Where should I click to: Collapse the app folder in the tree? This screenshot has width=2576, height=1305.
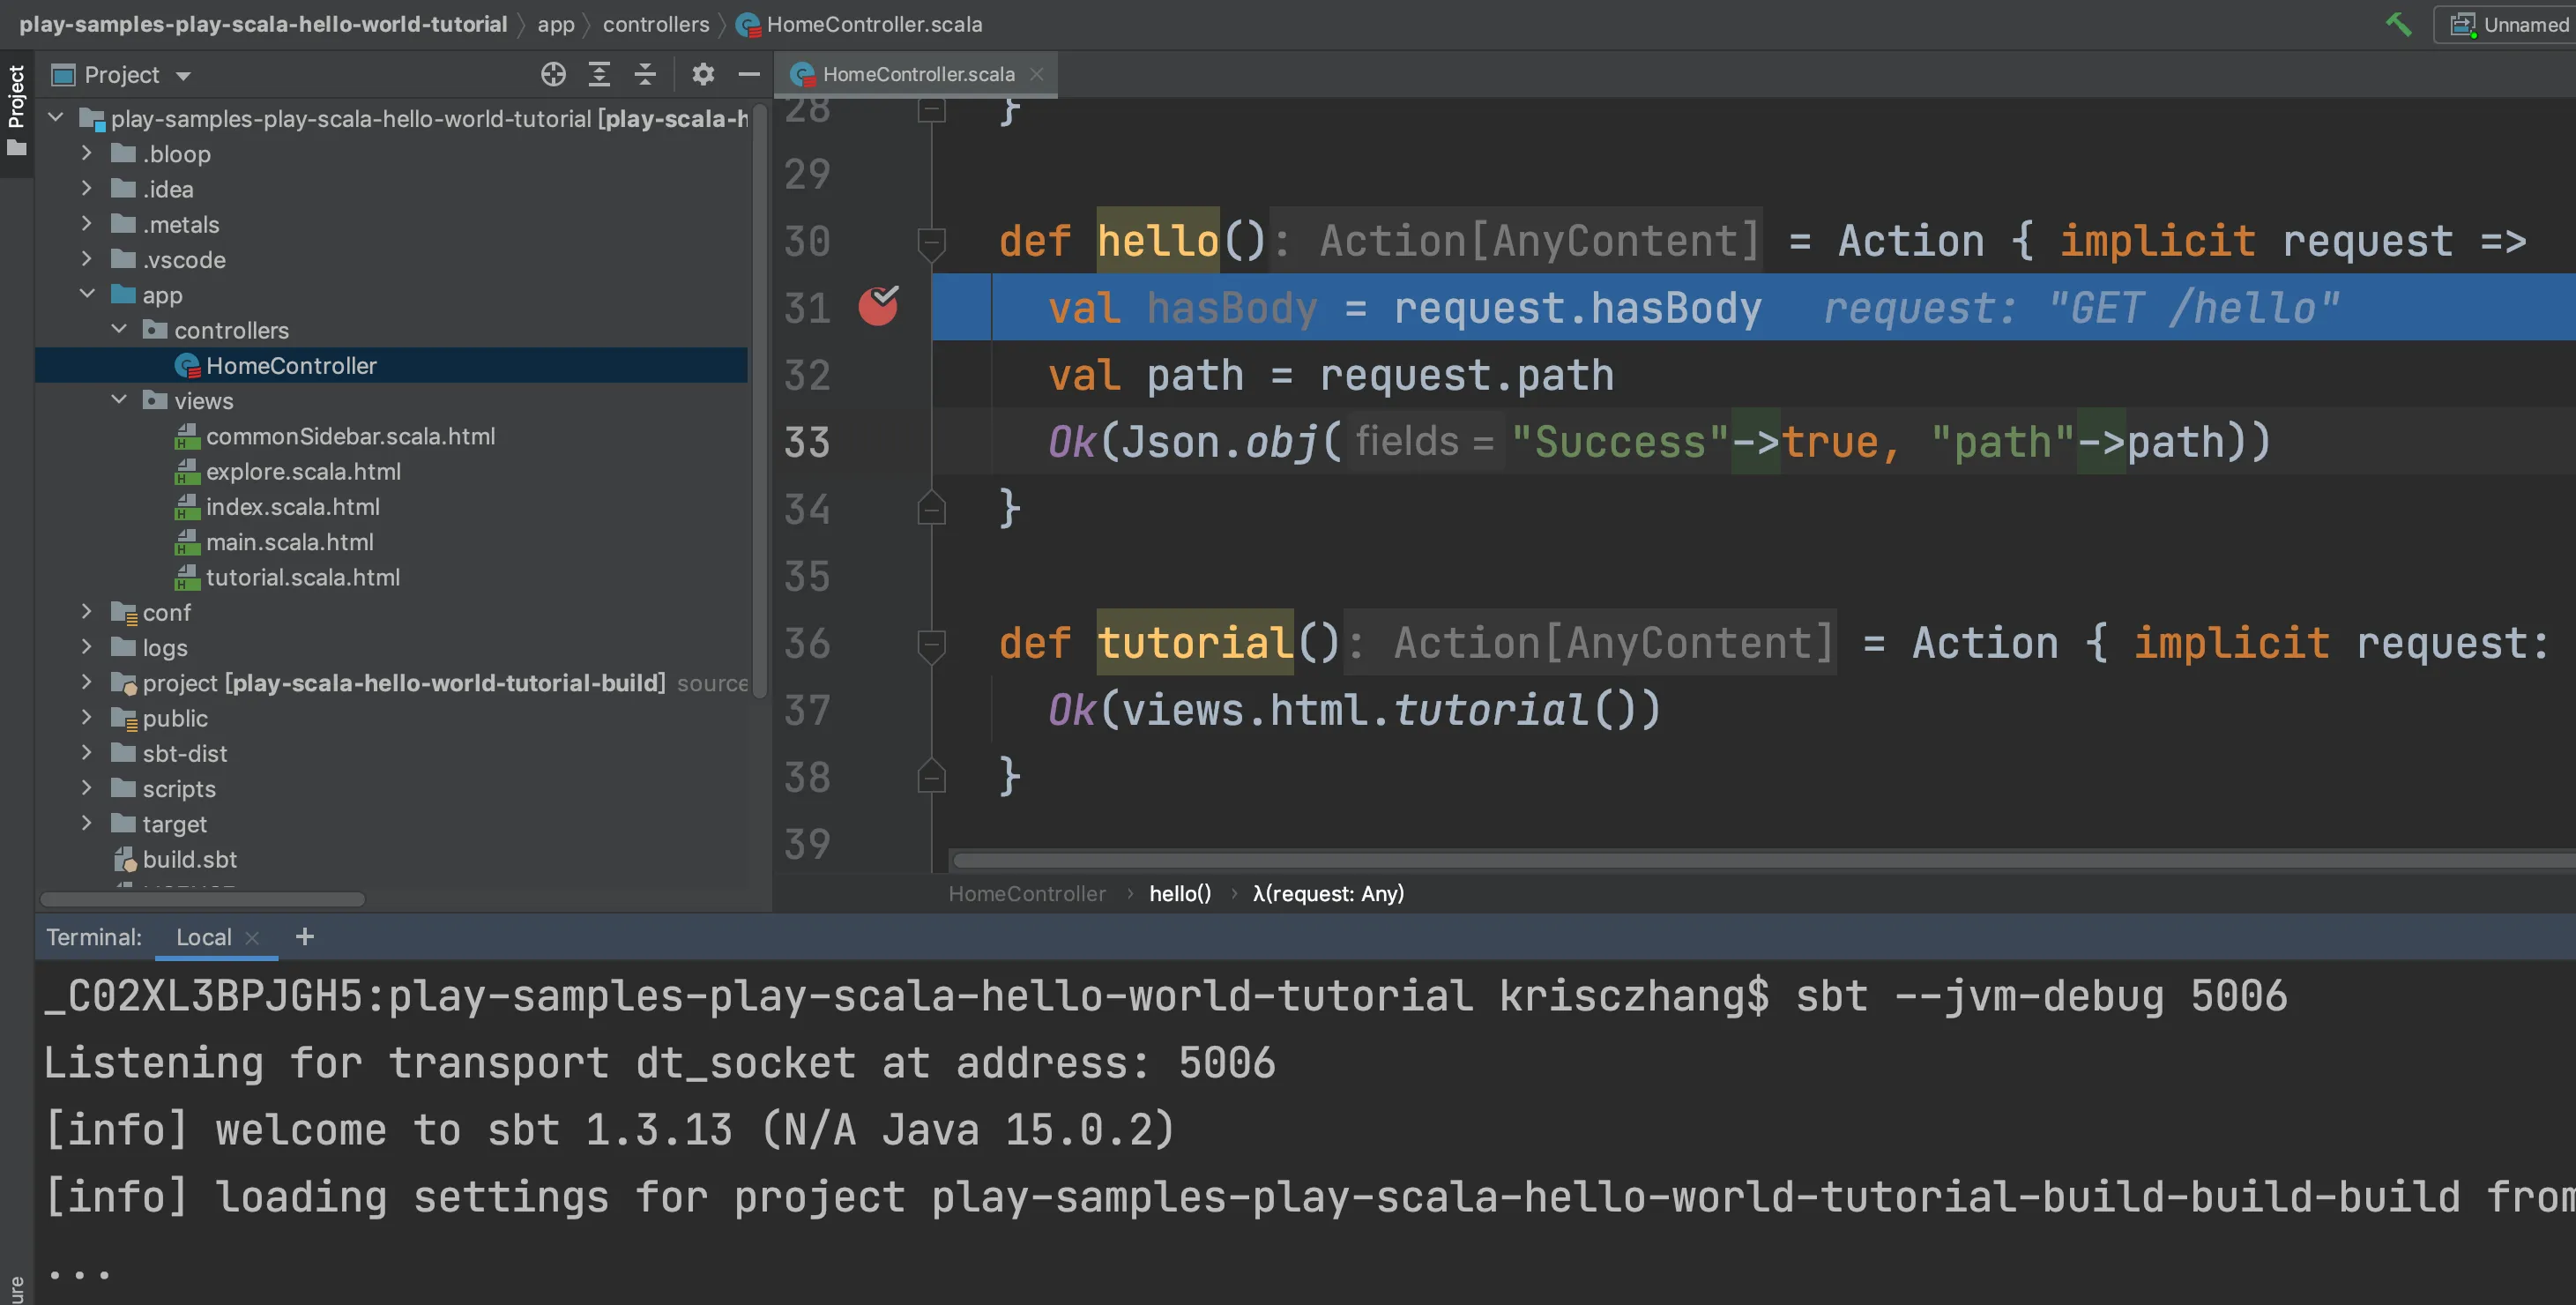[x=87, y=294]
